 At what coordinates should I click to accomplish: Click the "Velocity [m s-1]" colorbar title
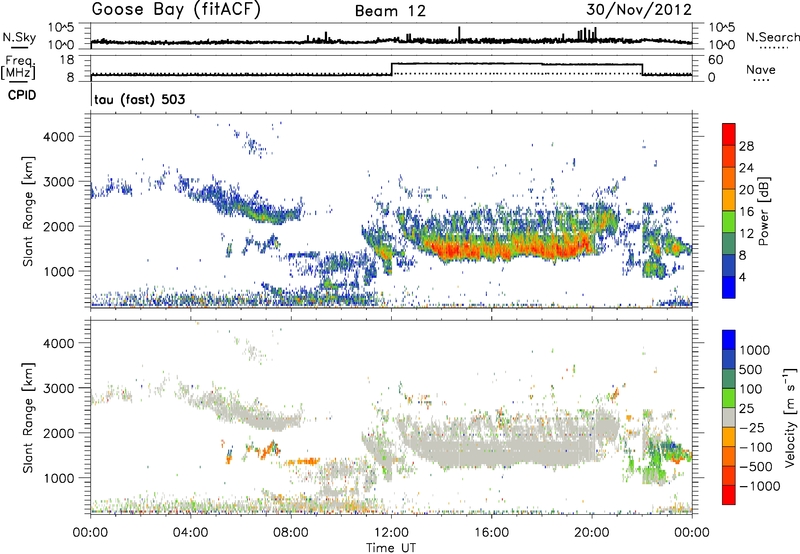click(790, 417)
